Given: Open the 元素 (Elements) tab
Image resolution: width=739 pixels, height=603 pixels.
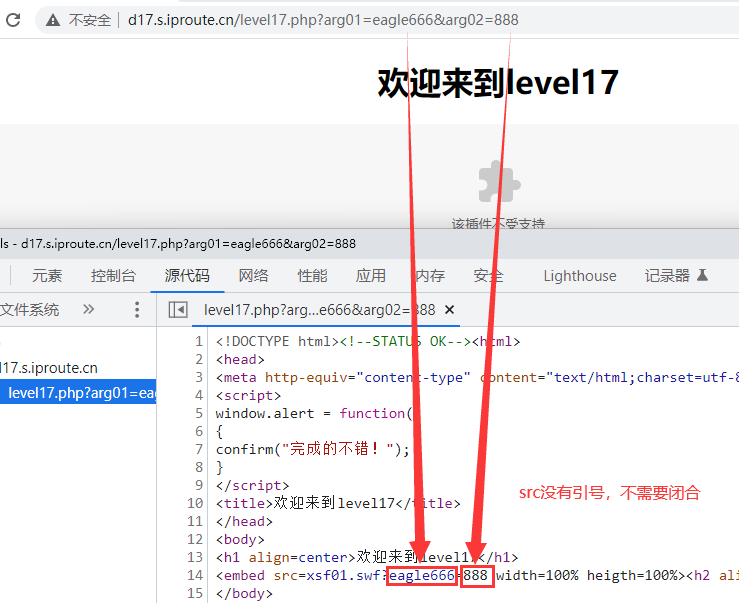Looking at the screenshot, I should [x=47, y=276].
